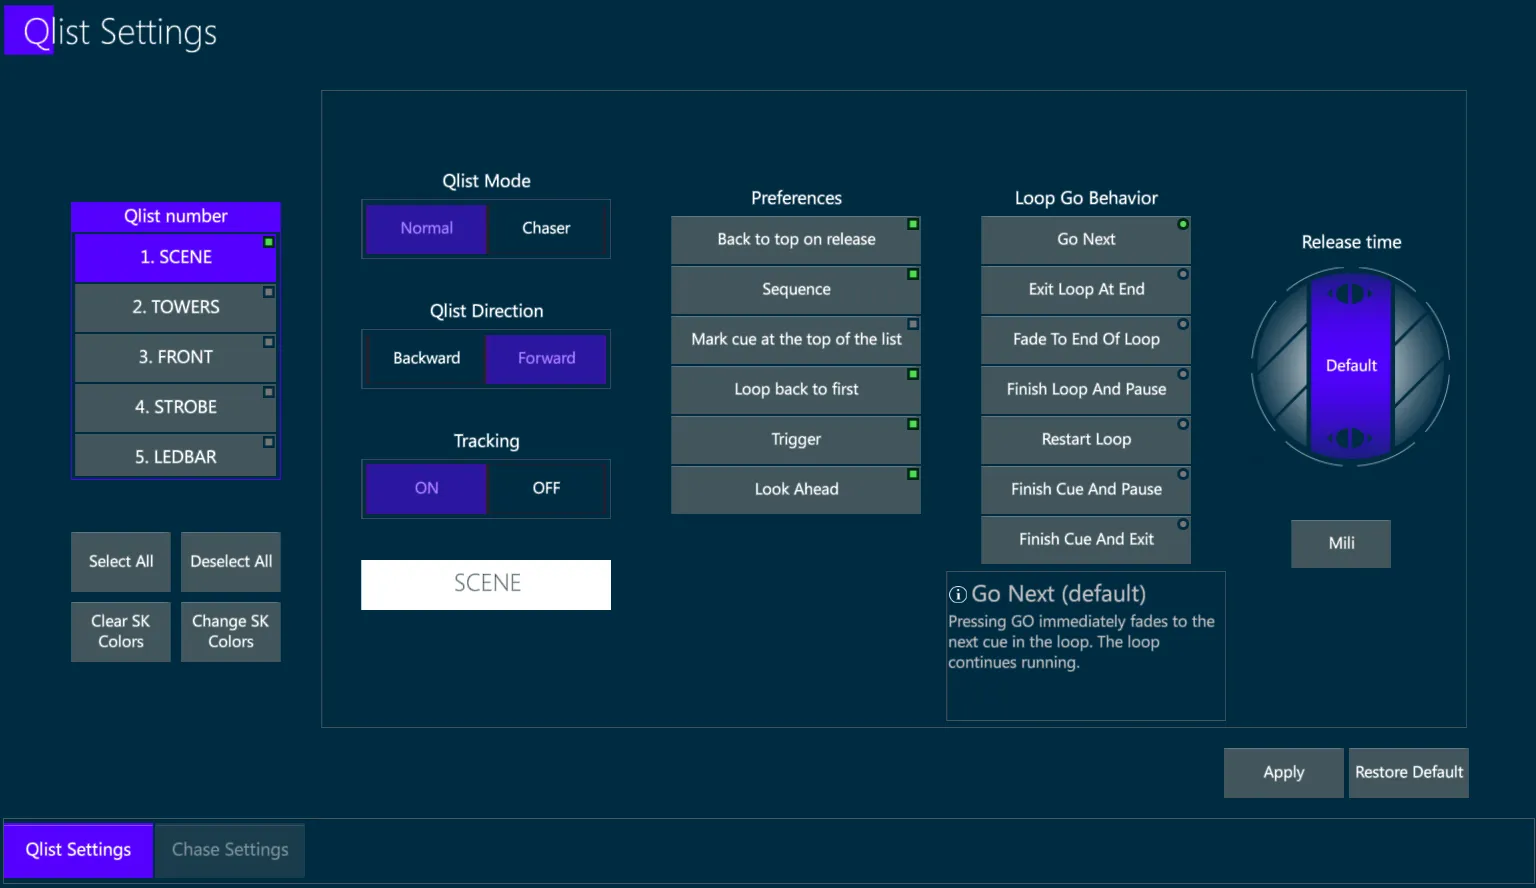Screen dimensions: 1536x888
Task: Select qlist 4. STROBE
Action: pos(175,407)
